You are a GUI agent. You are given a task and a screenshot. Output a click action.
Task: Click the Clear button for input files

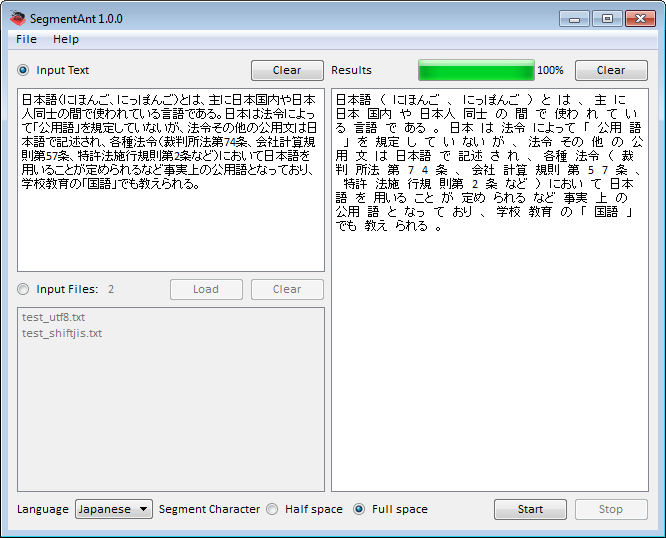pyautogui.click(x=287, y=290)
